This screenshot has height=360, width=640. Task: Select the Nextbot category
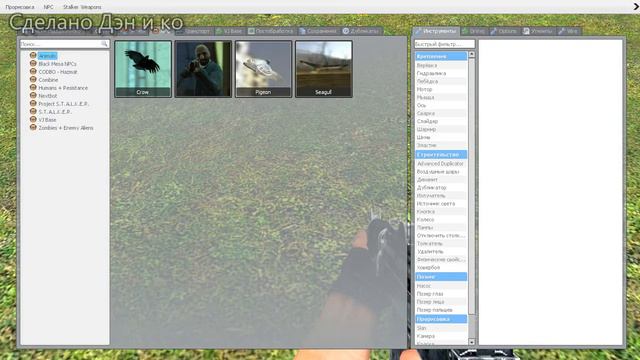48,96
